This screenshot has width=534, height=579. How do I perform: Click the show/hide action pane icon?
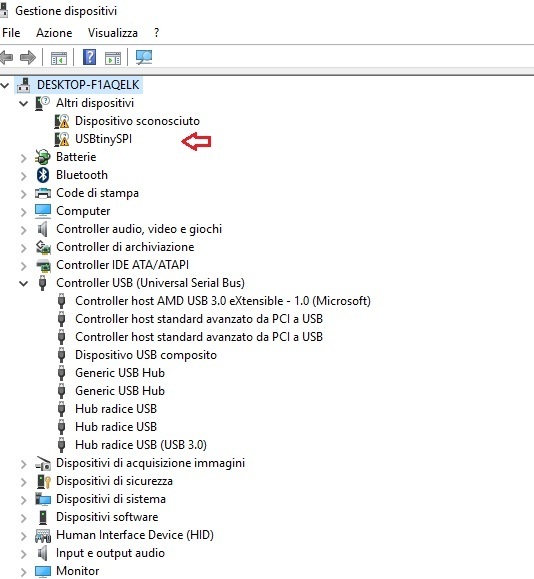[113, 58]
